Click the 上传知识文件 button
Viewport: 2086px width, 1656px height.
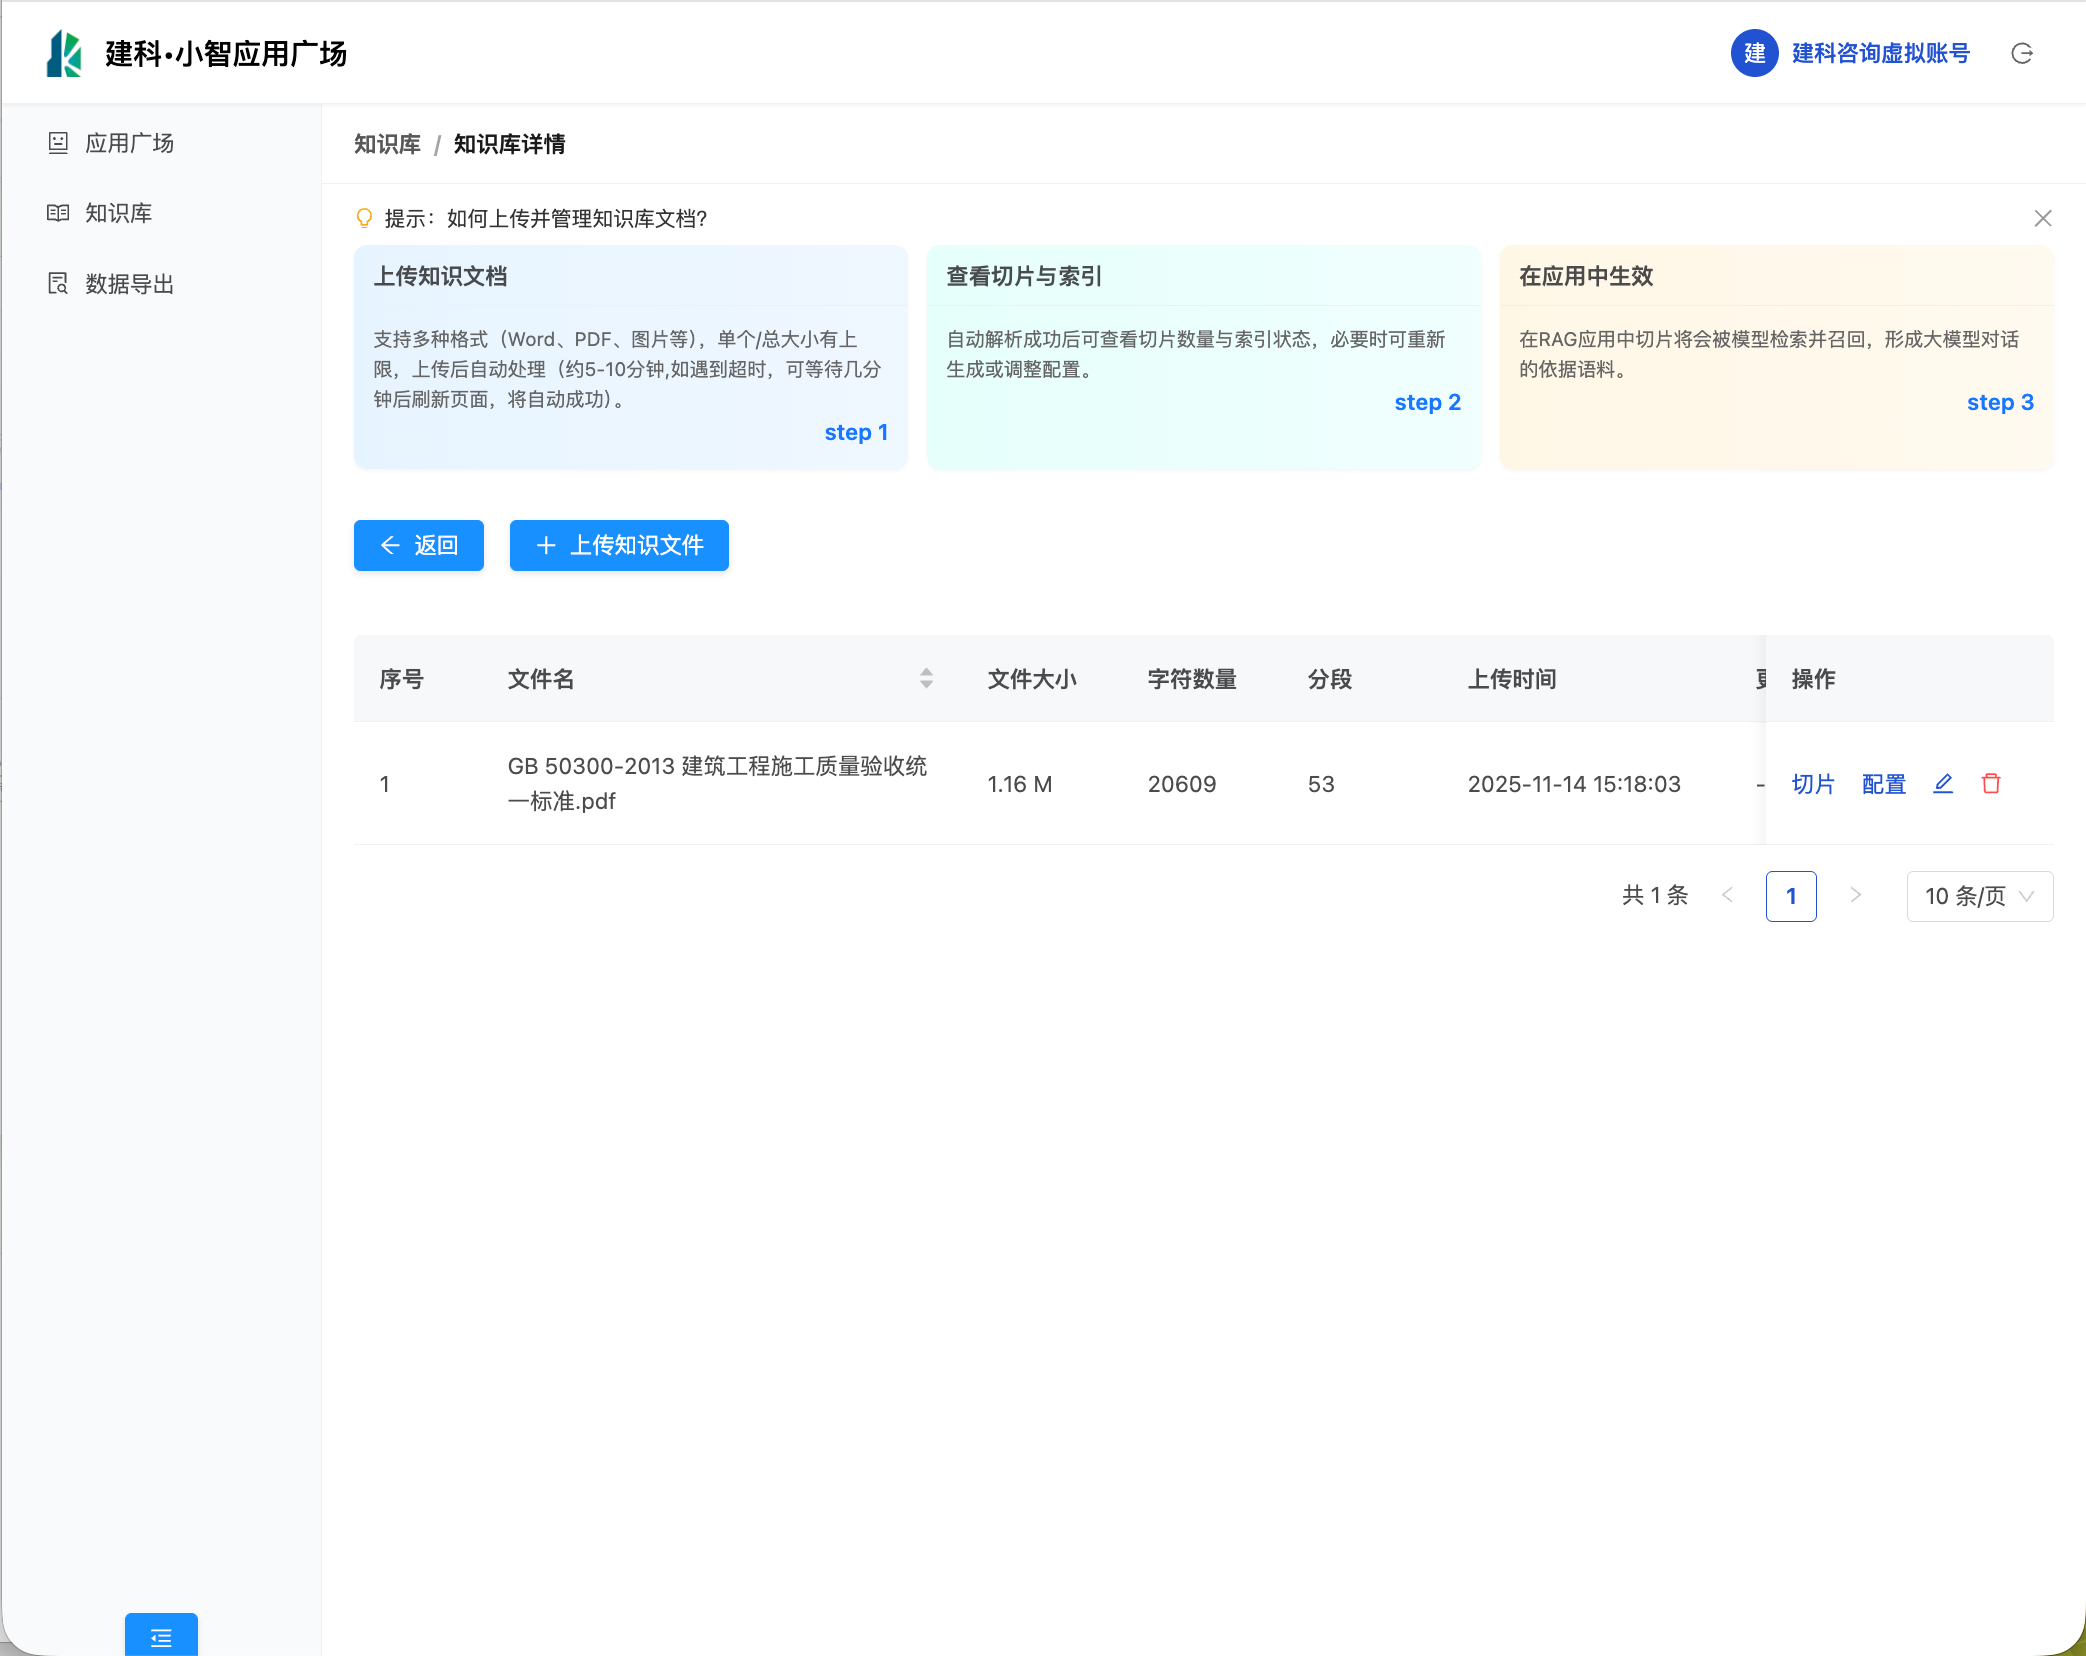pos(619,545)
